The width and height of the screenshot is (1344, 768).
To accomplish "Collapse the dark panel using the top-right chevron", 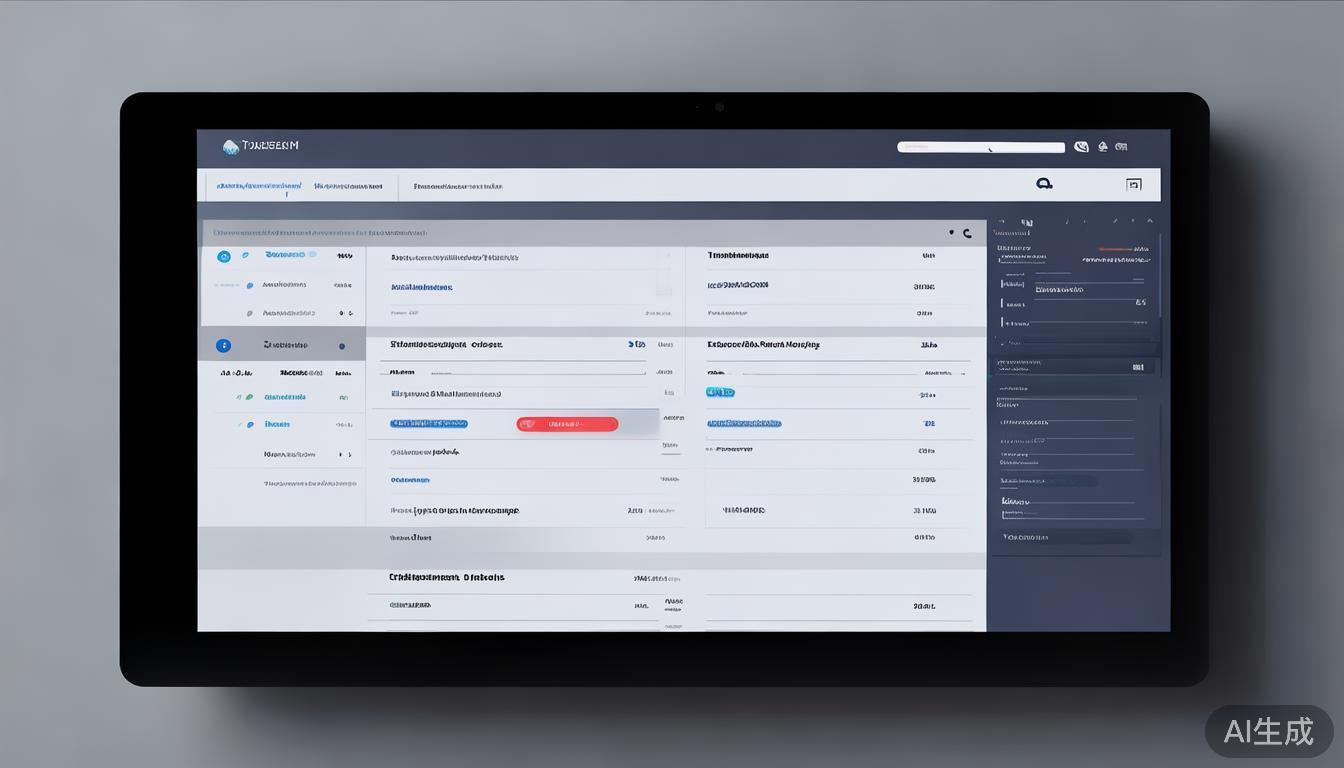I will [1150, 221].
